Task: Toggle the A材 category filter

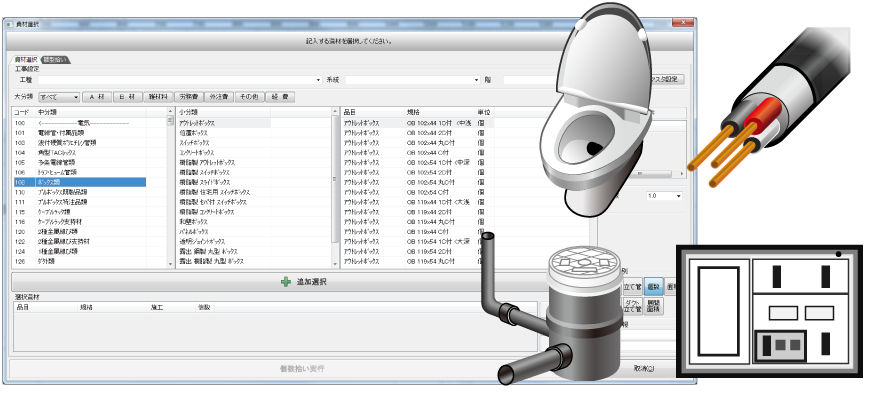Action: [x=97, y=97]
